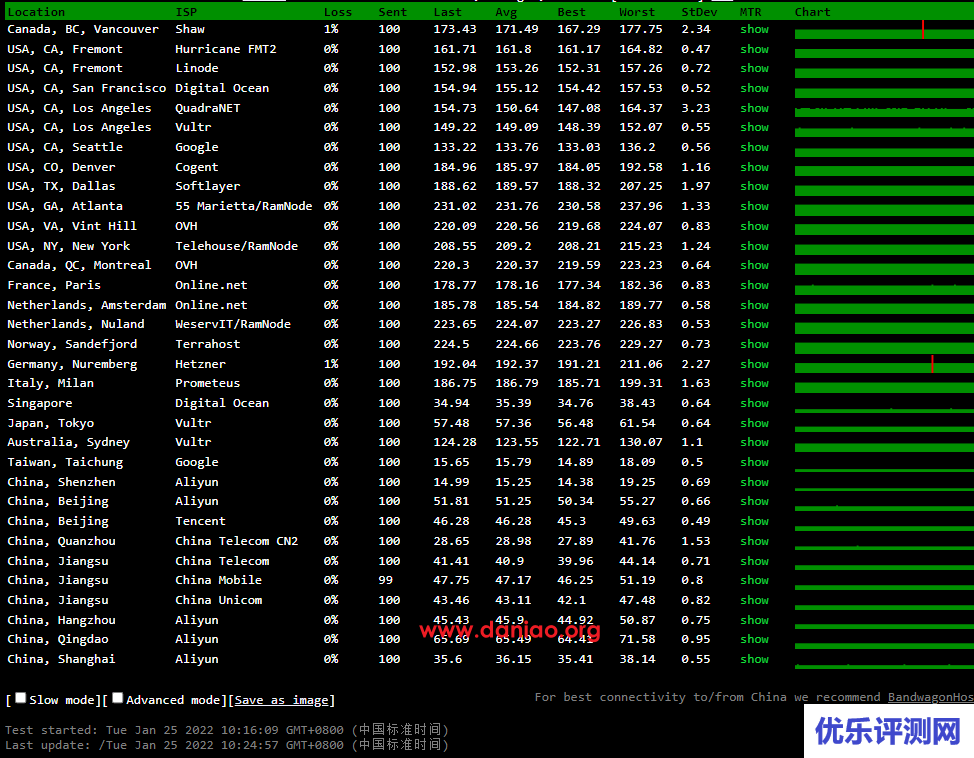Viewport: 974px width, 758px height.
Task: Show MTR for Japan, Tokyo Vultr
Action: pos(754,423)
